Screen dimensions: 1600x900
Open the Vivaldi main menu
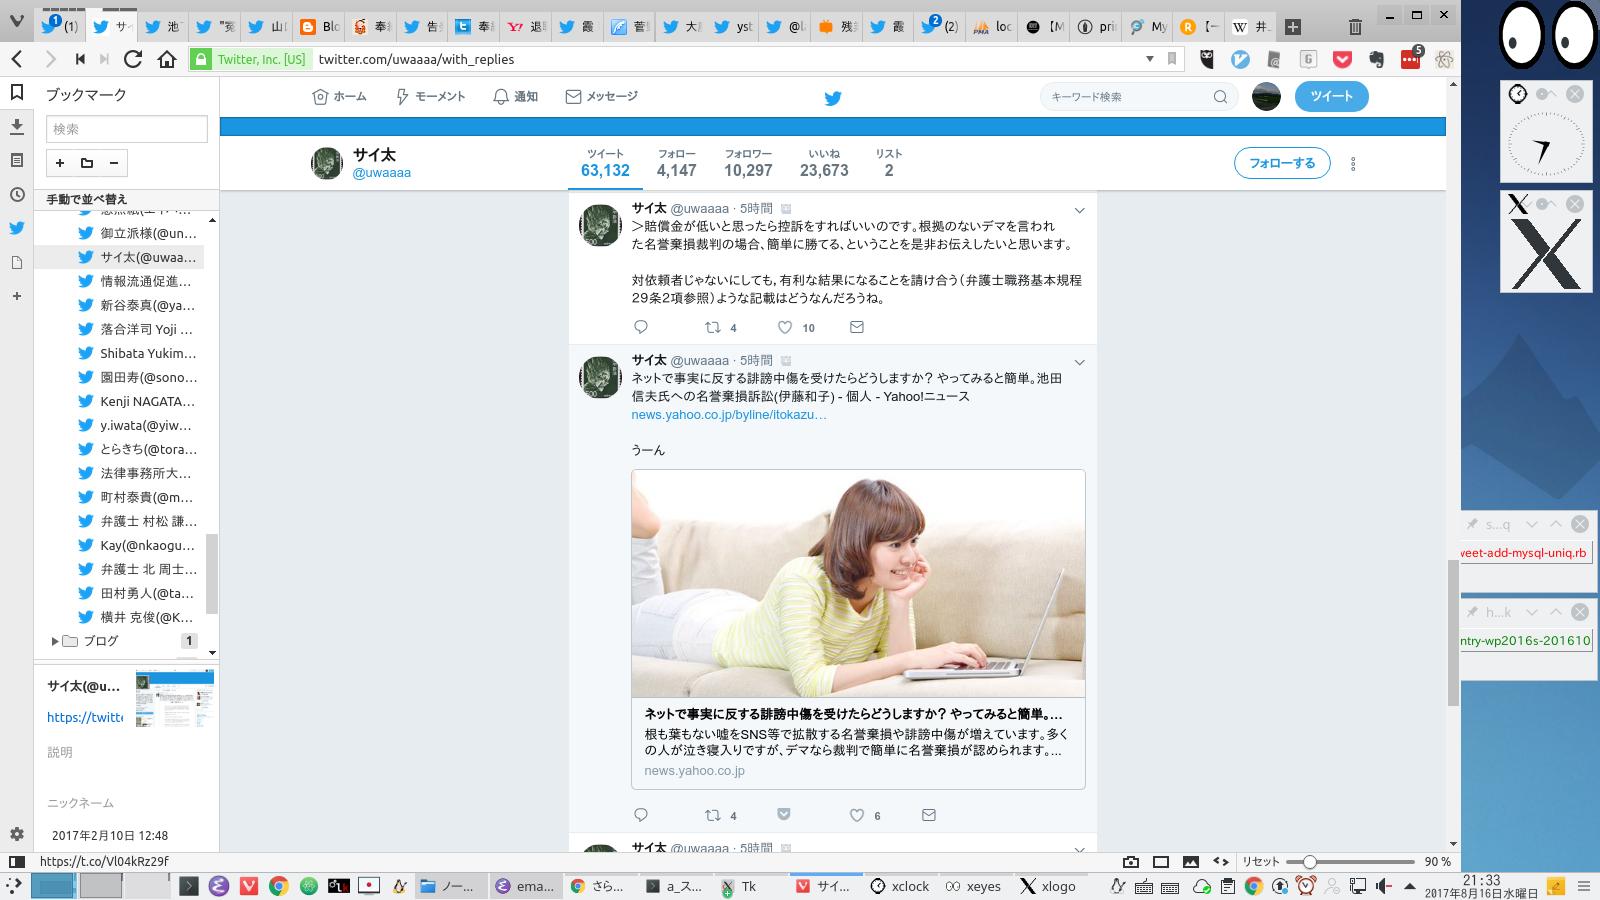(17, 22)
